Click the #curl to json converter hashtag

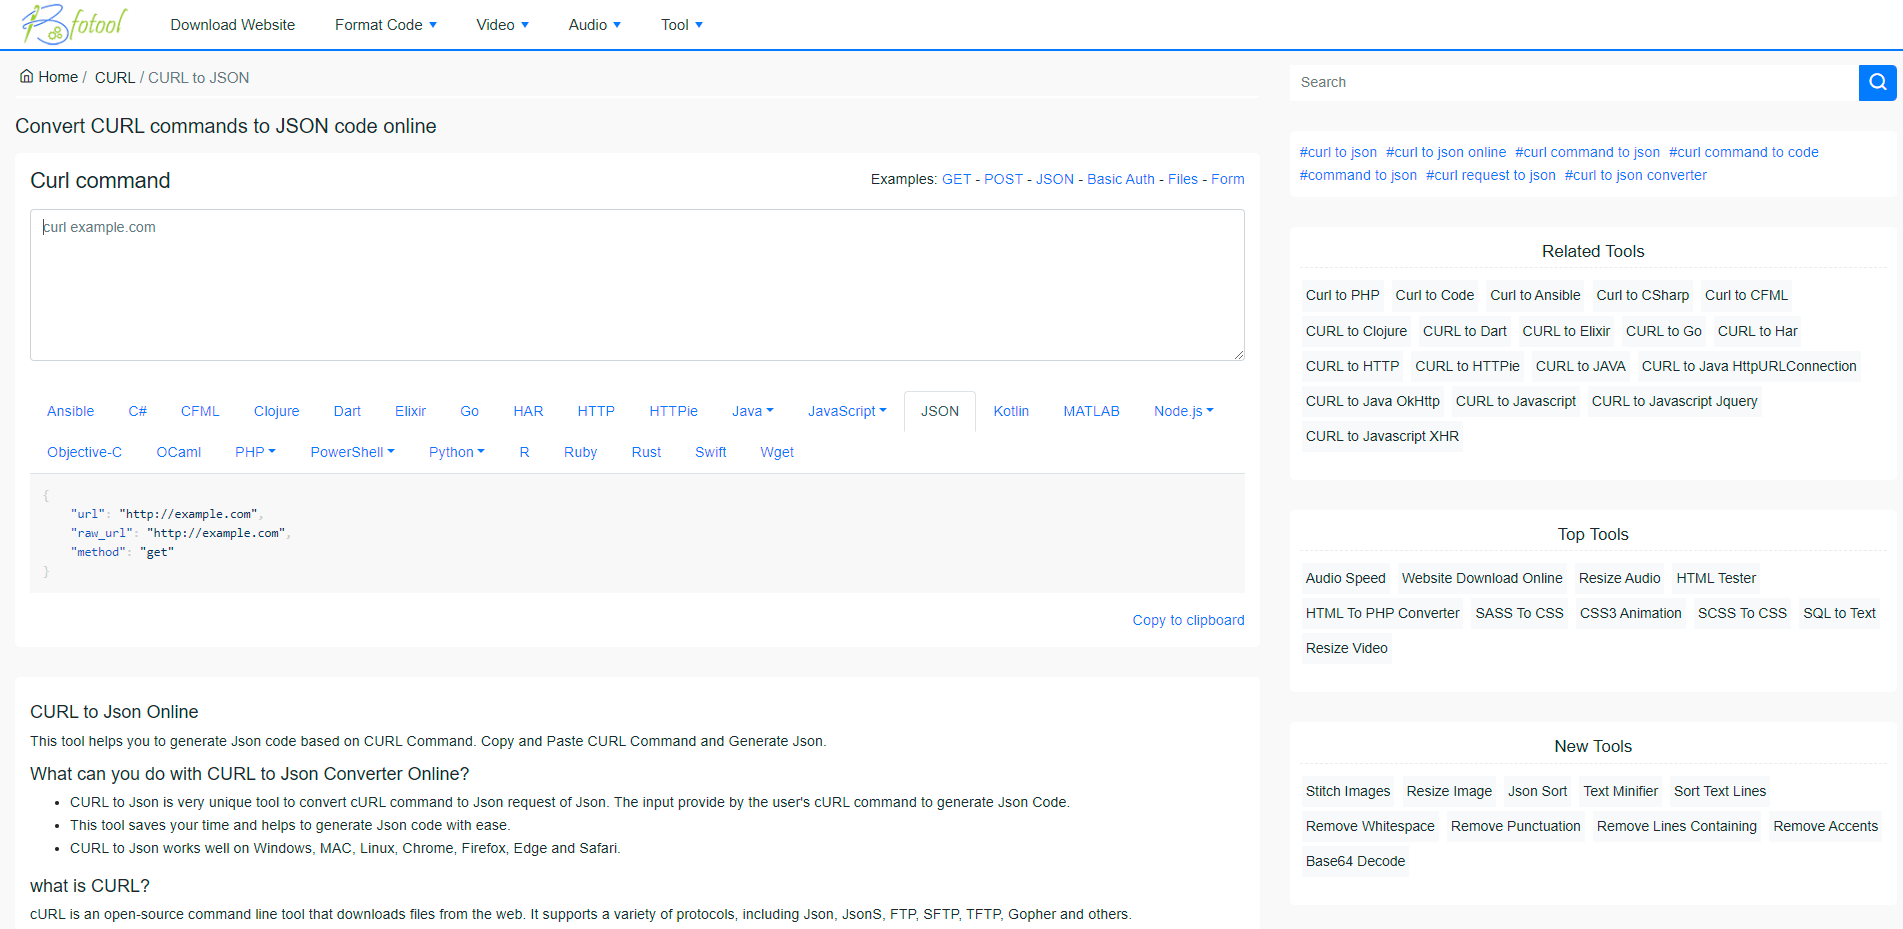pyautogui.click(x=1636, y=175)
